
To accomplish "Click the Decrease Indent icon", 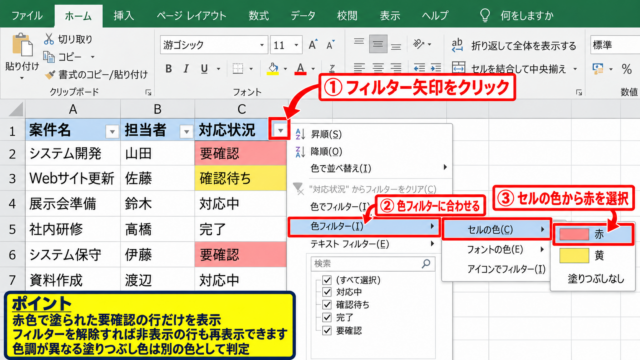I will (x=419, y=67).
